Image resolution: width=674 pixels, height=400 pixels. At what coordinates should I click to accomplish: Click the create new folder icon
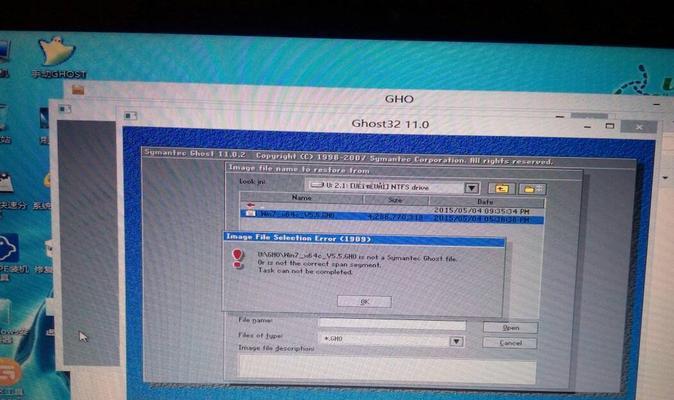[532, 189]
